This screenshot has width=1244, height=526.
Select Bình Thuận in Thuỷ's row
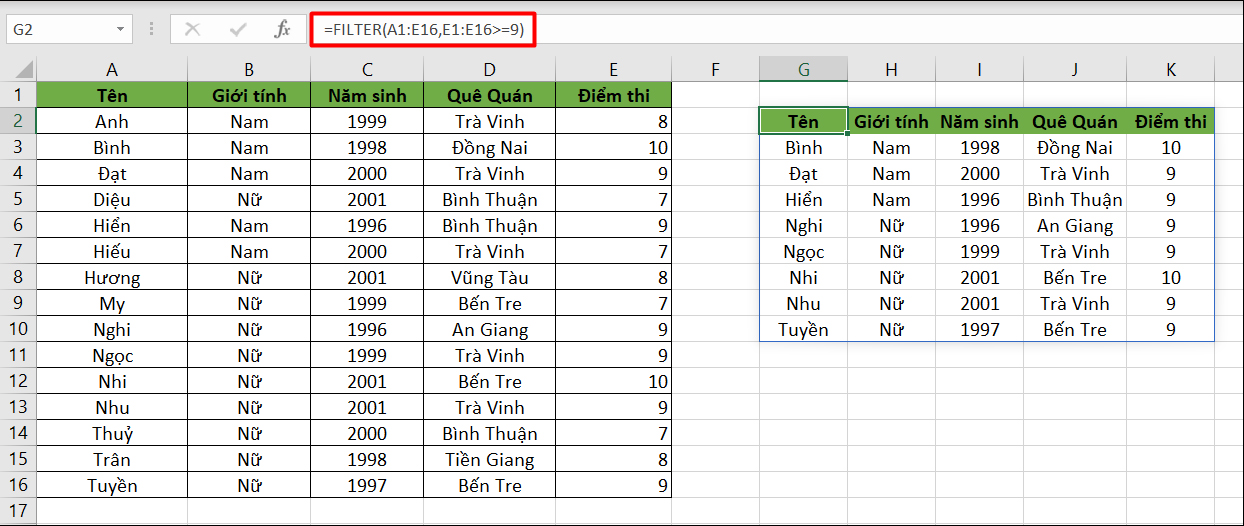coord(489,433)
